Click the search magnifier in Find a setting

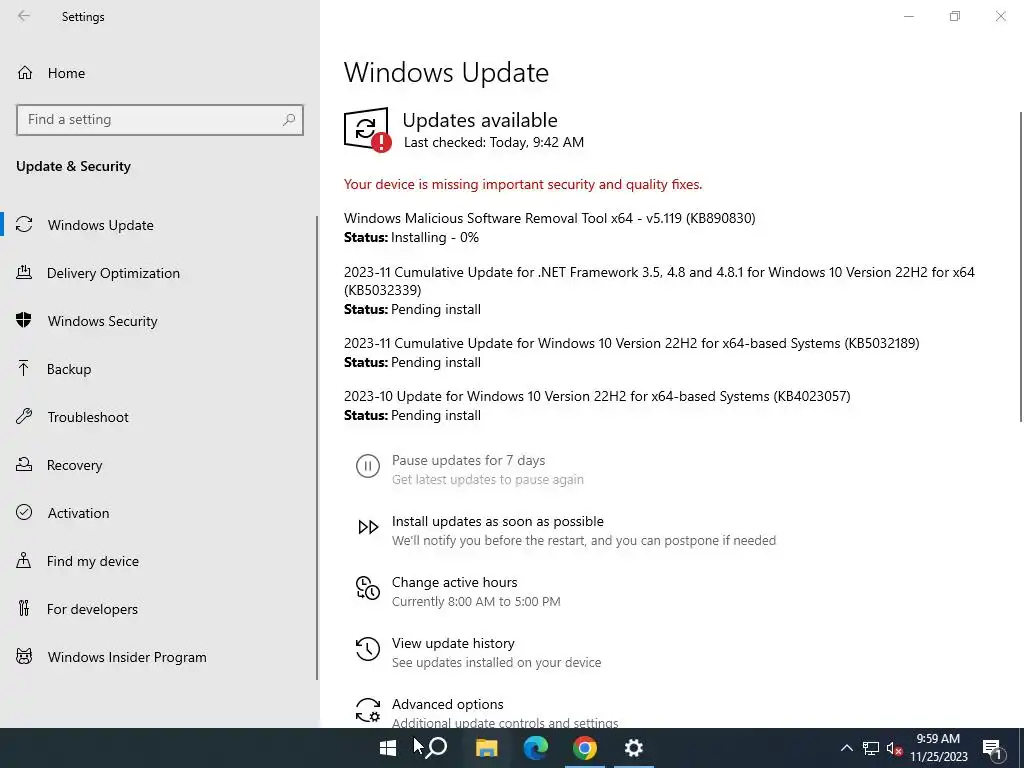coord(289,120)
